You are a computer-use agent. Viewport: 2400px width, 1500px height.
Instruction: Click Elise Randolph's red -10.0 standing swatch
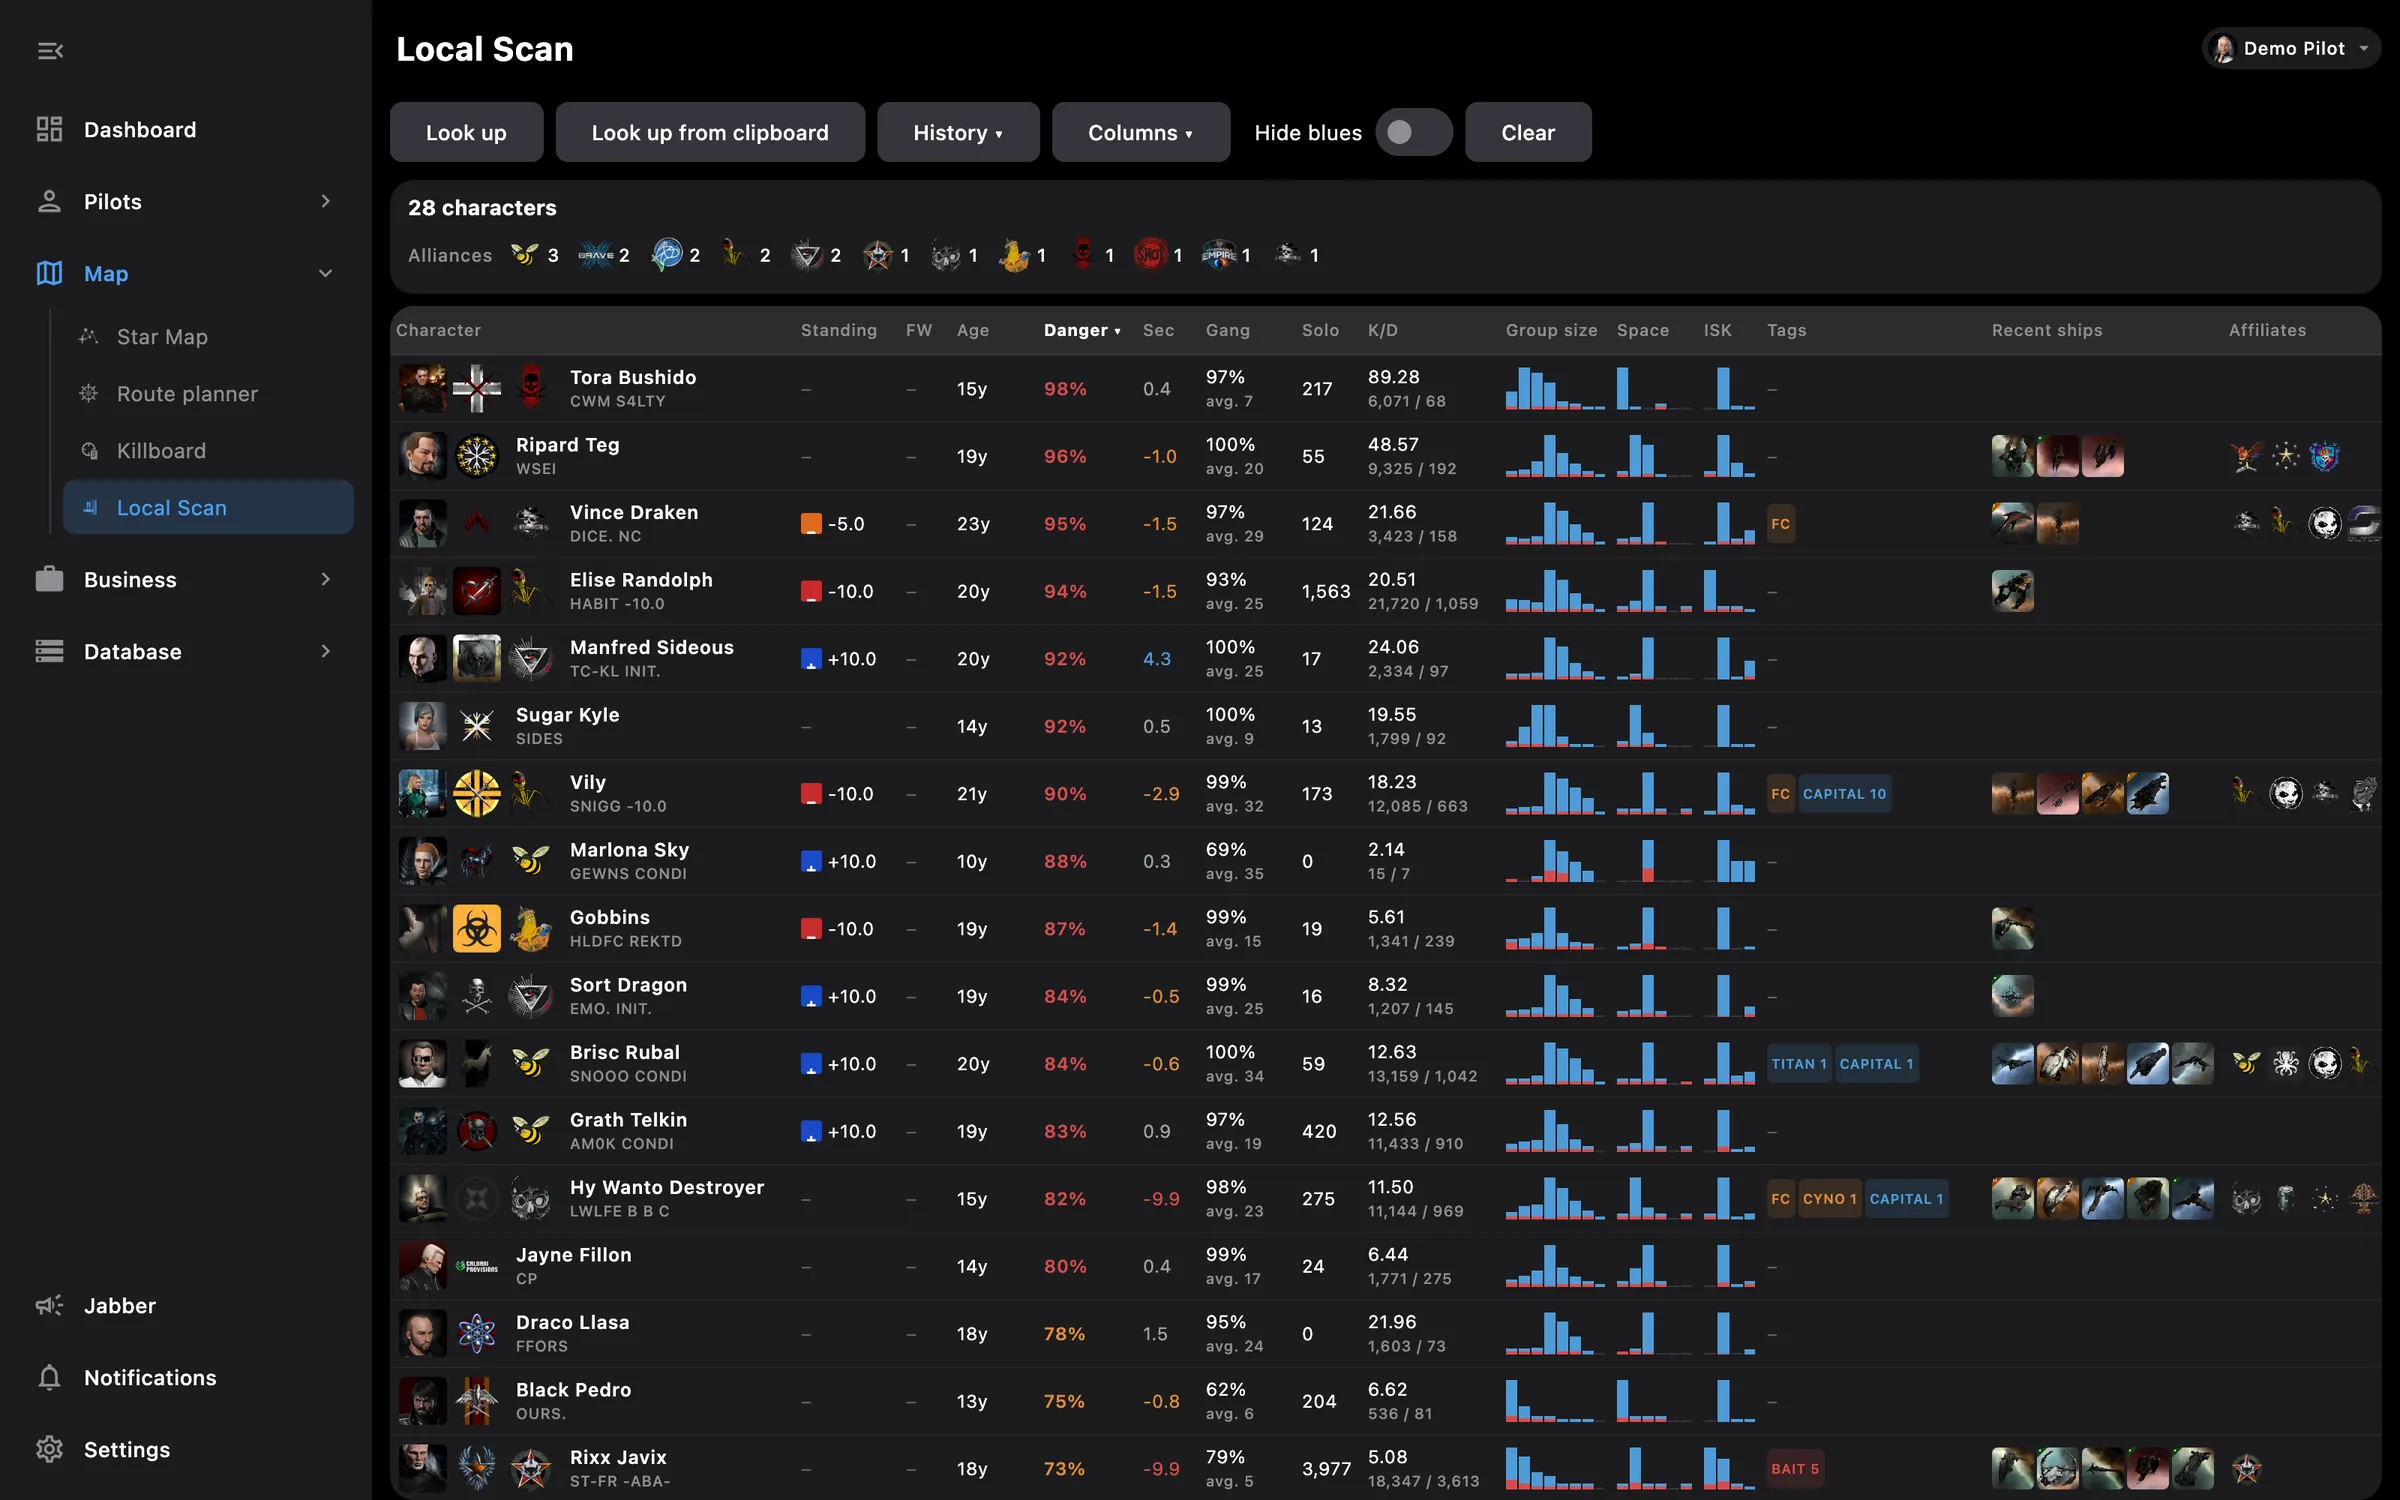(x=811, y=592)
